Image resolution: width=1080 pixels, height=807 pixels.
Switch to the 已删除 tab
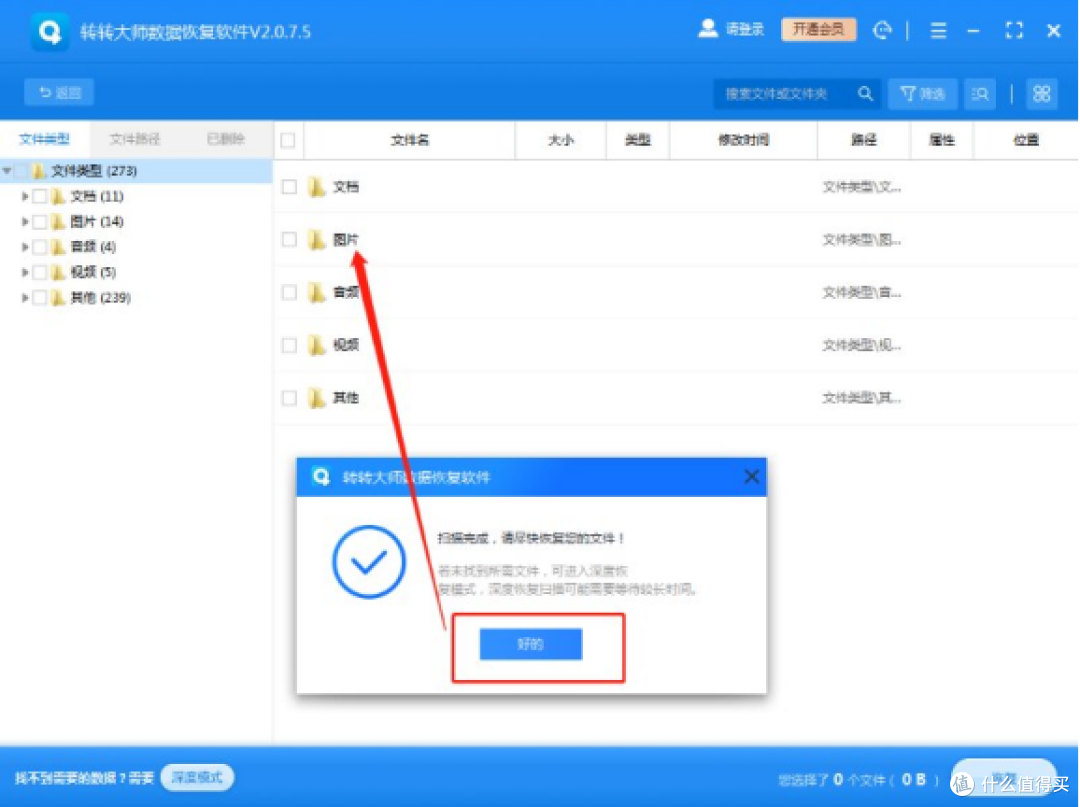coord(226,139)
